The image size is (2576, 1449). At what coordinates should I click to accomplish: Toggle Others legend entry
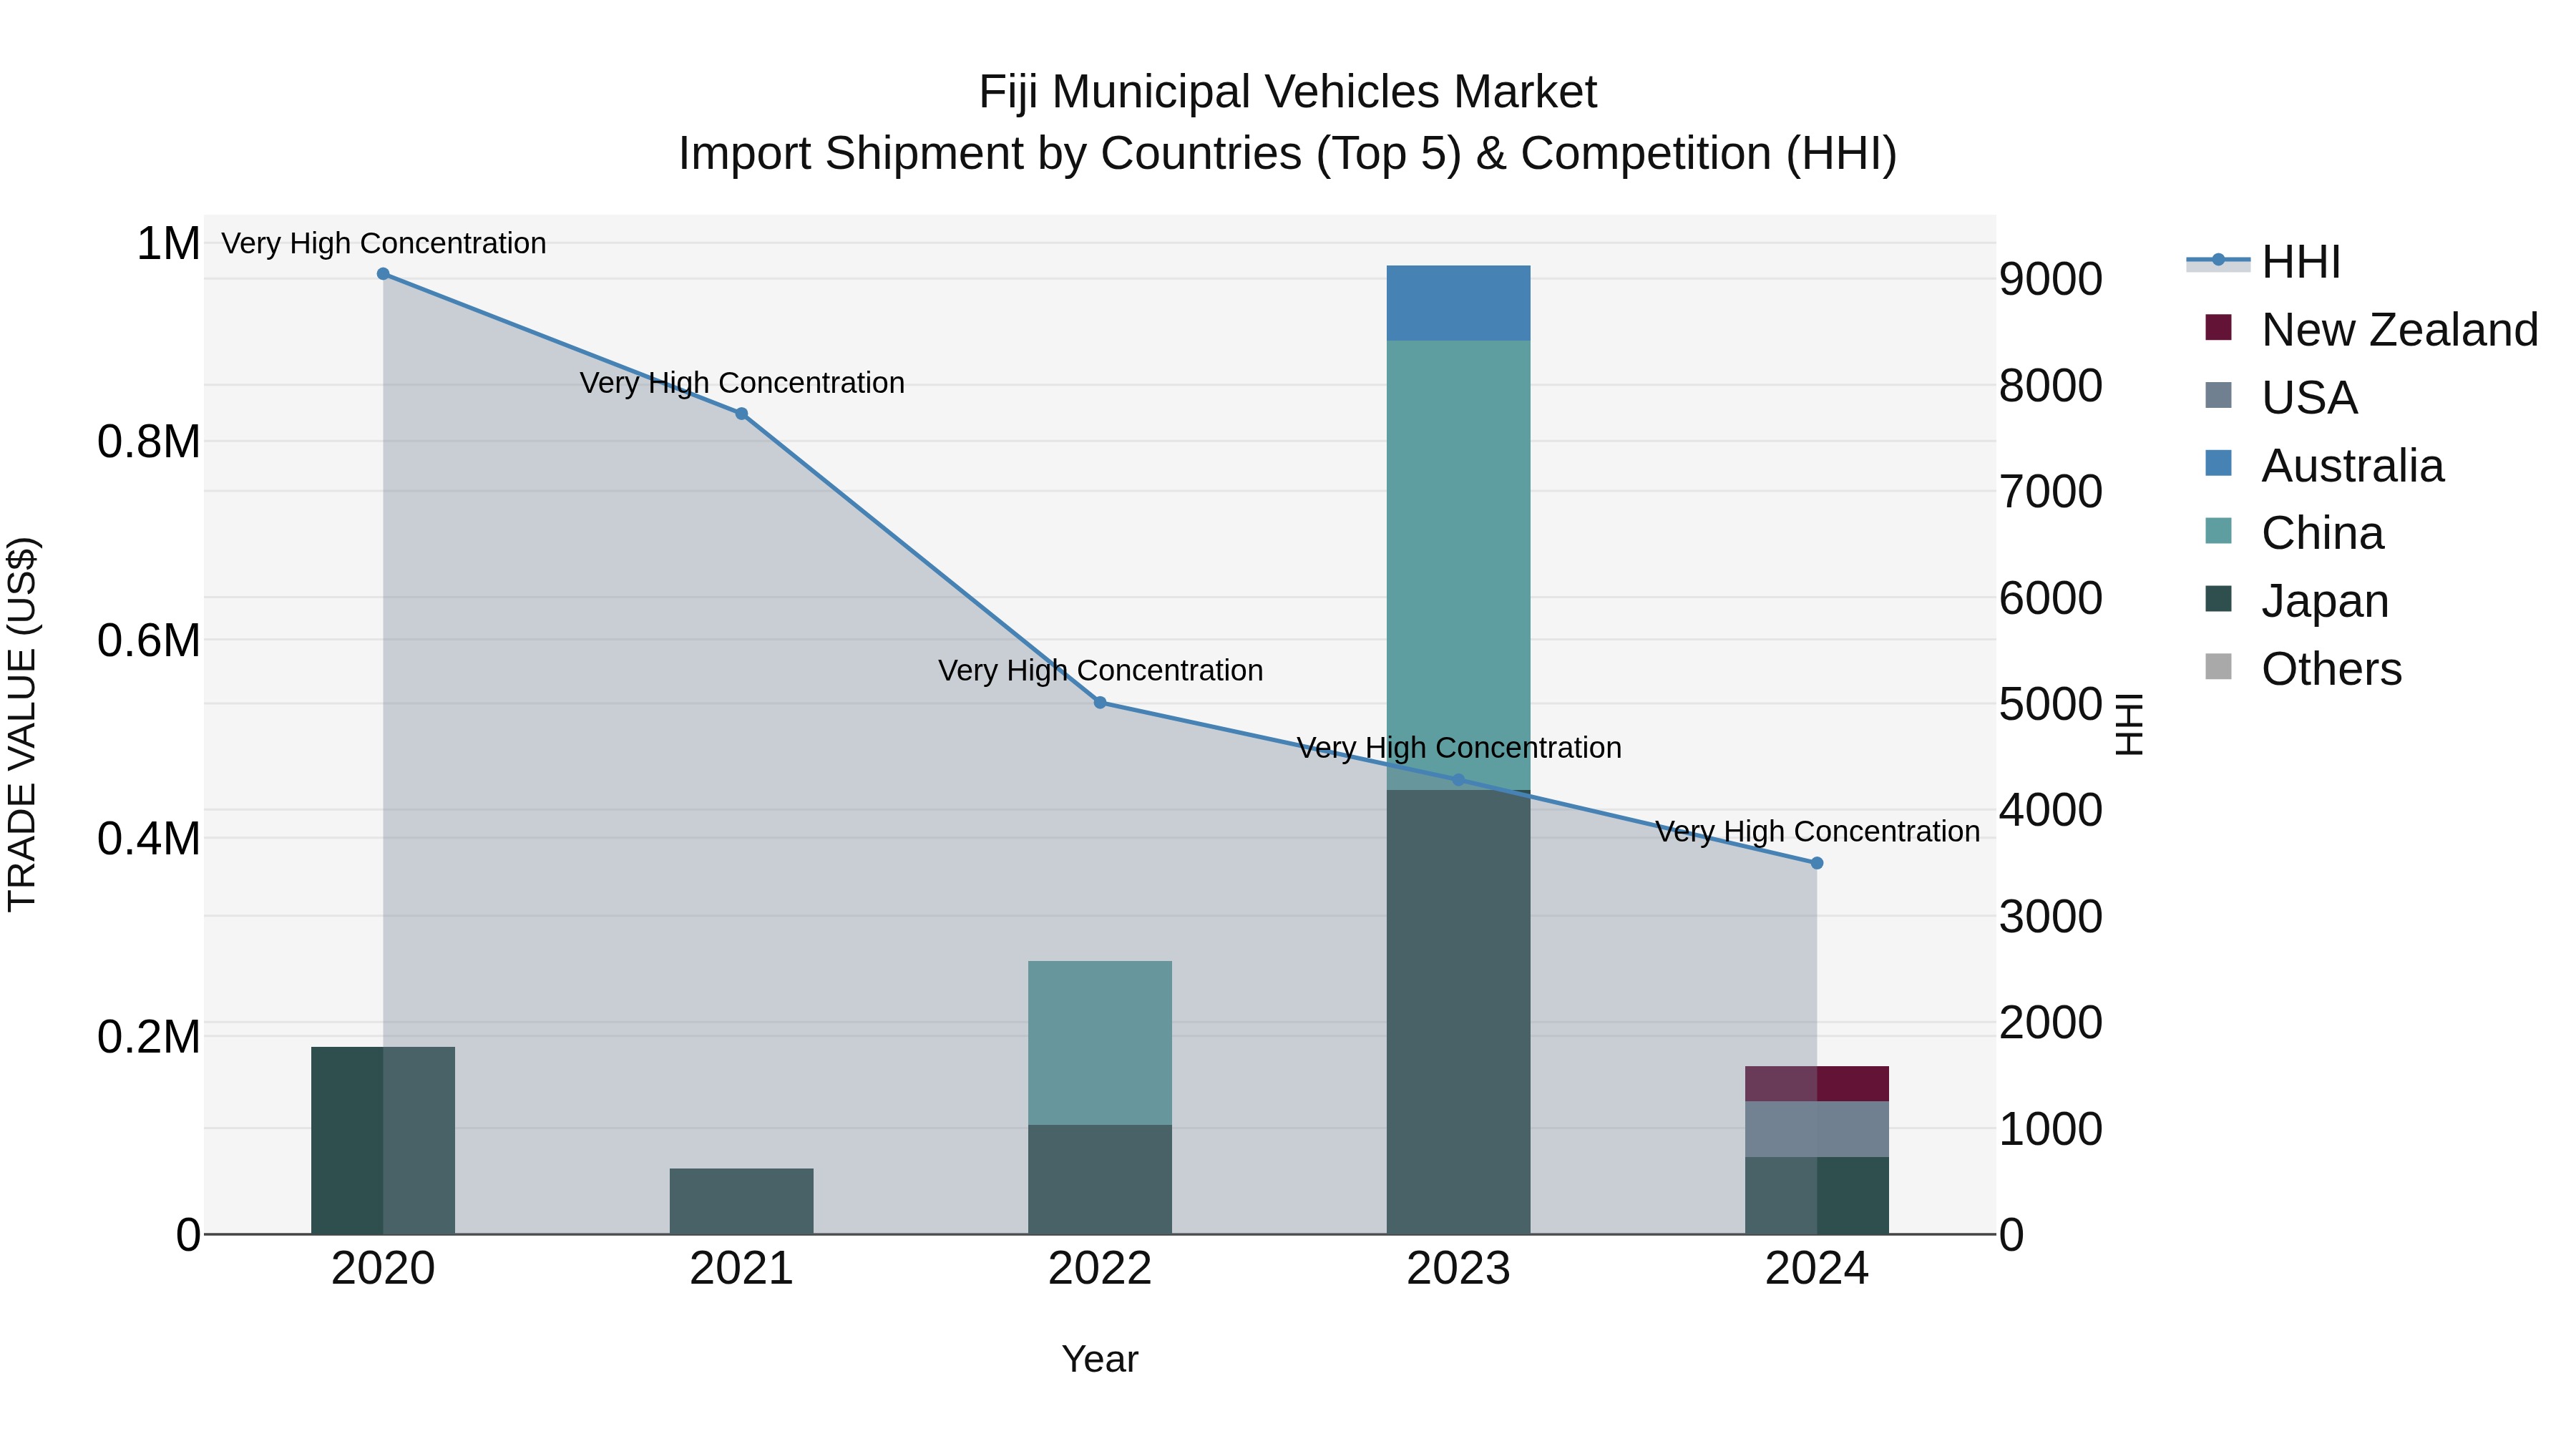pyautogui.click(x=2303, y=669)
